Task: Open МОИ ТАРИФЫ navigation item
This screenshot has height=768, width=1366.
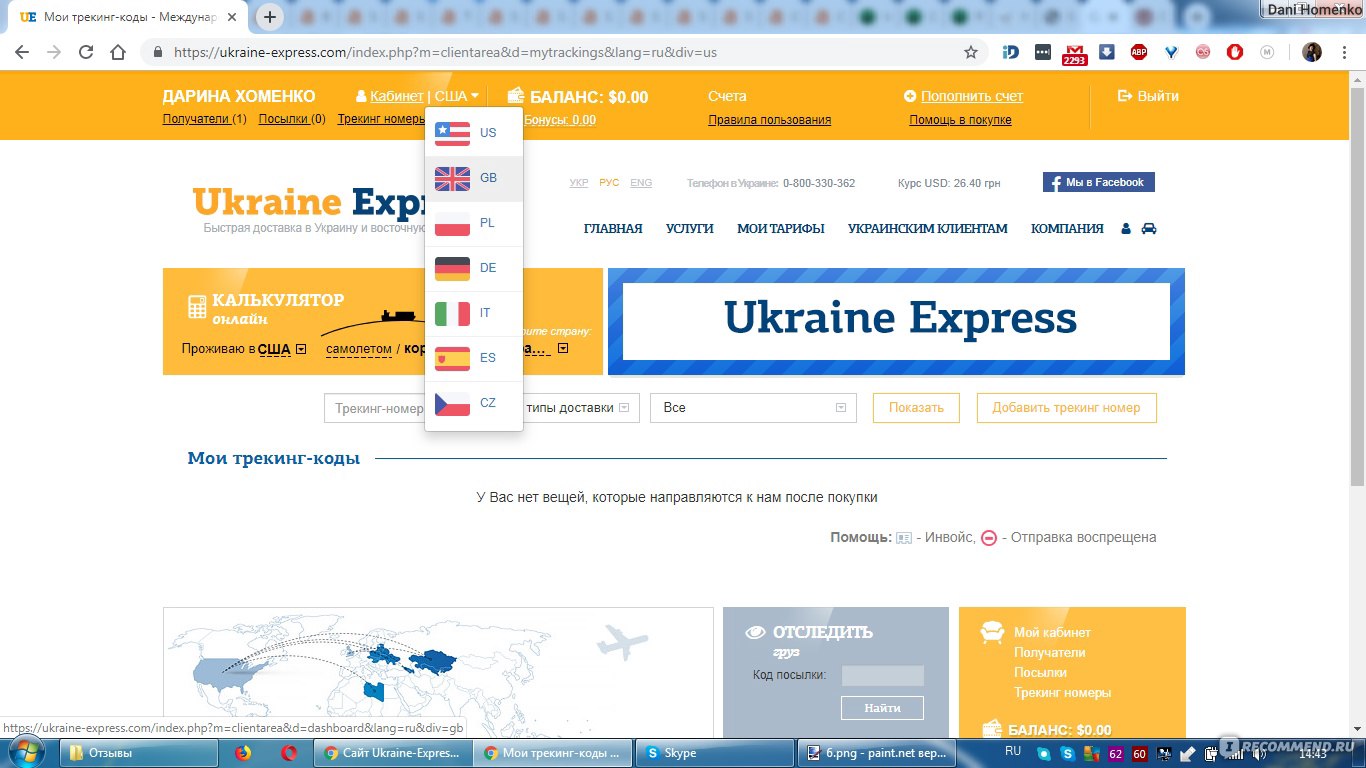Action: coord(781,229)
